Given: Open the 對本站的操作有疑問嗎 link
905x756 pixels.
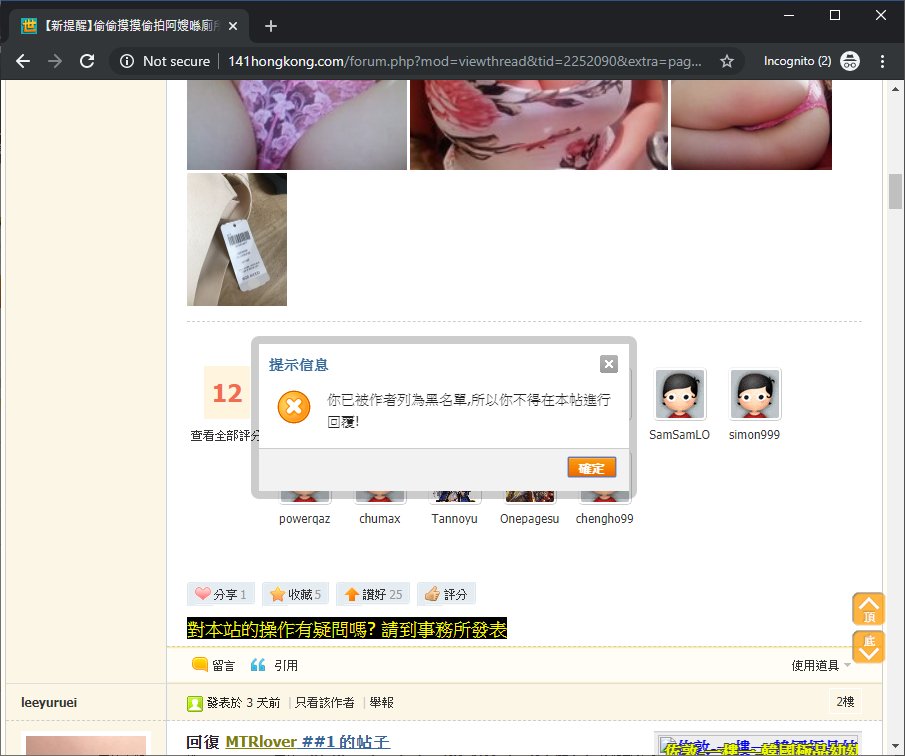Looking at the screenshot, I should click(347, 629).
